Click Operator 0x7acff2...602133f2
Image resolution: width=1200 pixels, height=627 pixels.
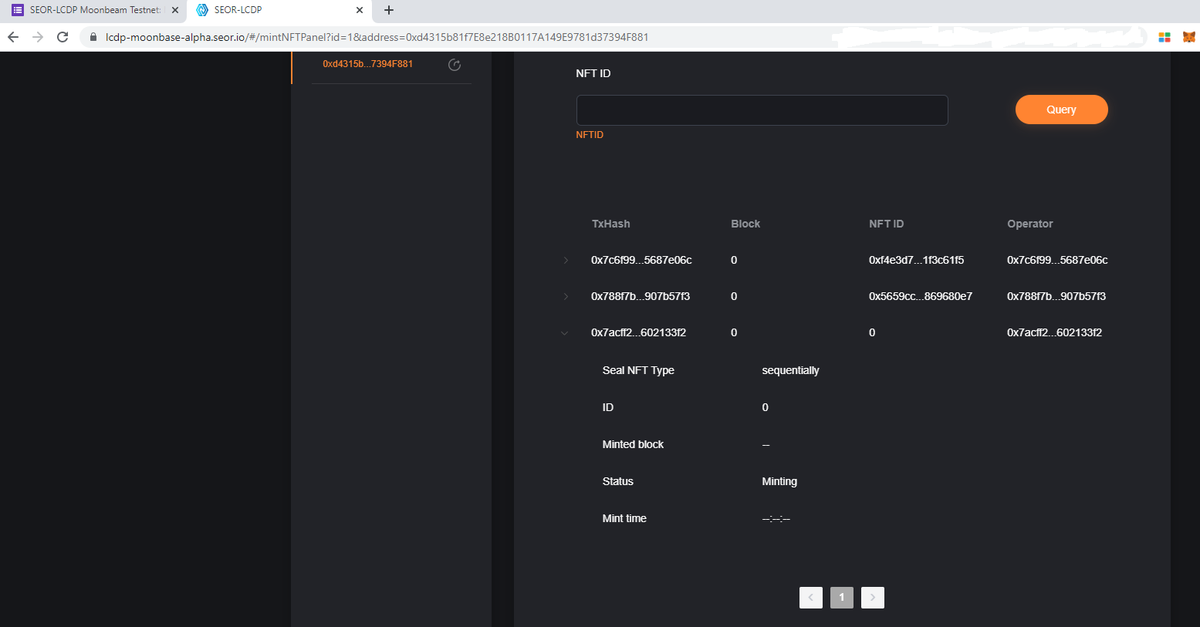coord(1056,333)
